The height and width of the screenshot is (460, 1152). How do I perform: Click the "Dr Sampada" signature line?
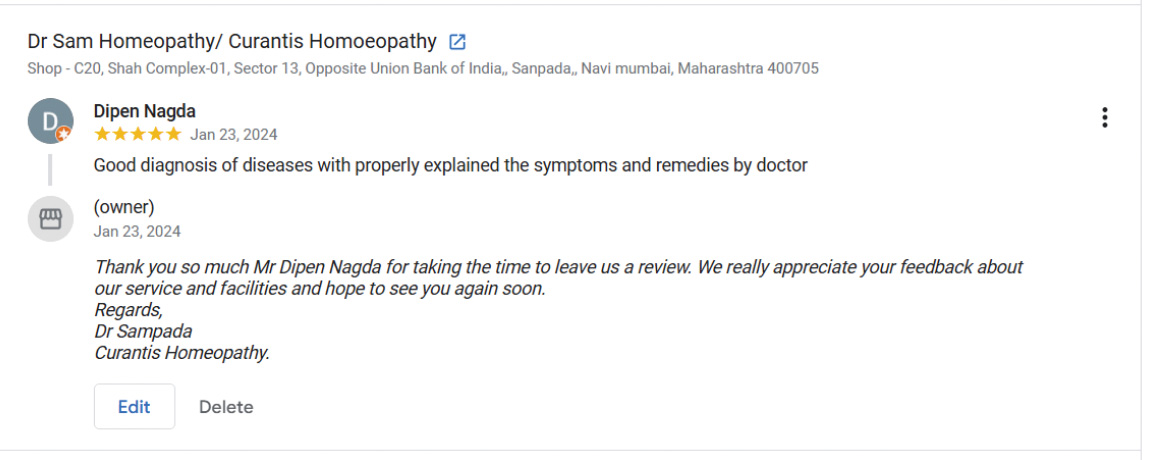pyautogui.click(x=143, y=331)
